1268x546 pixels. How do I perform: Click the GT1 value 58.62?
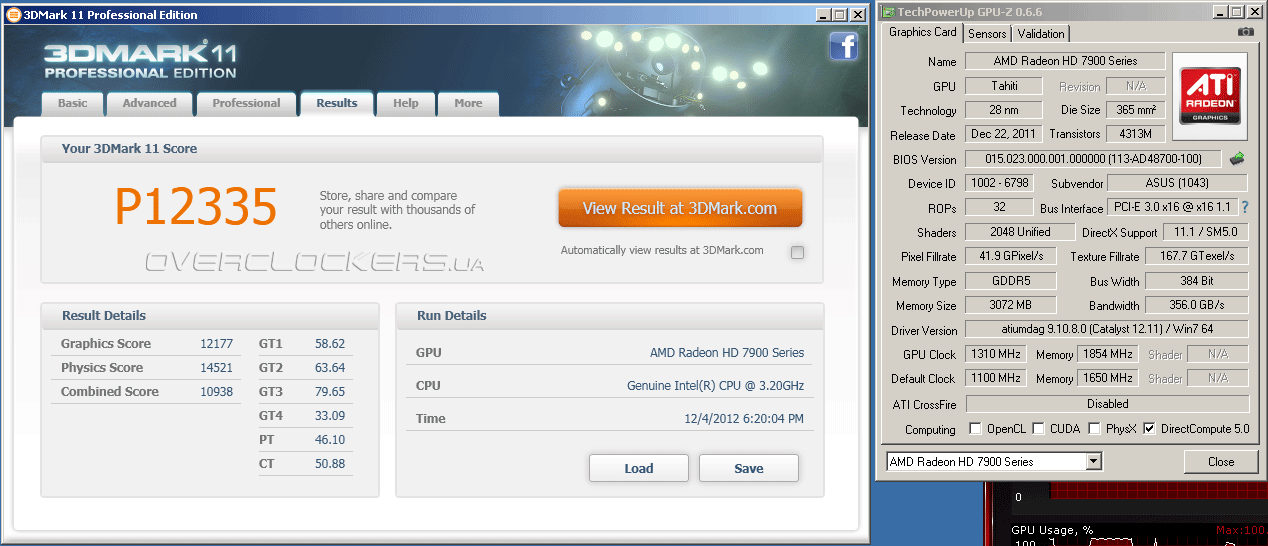click(x=330, y=343)
